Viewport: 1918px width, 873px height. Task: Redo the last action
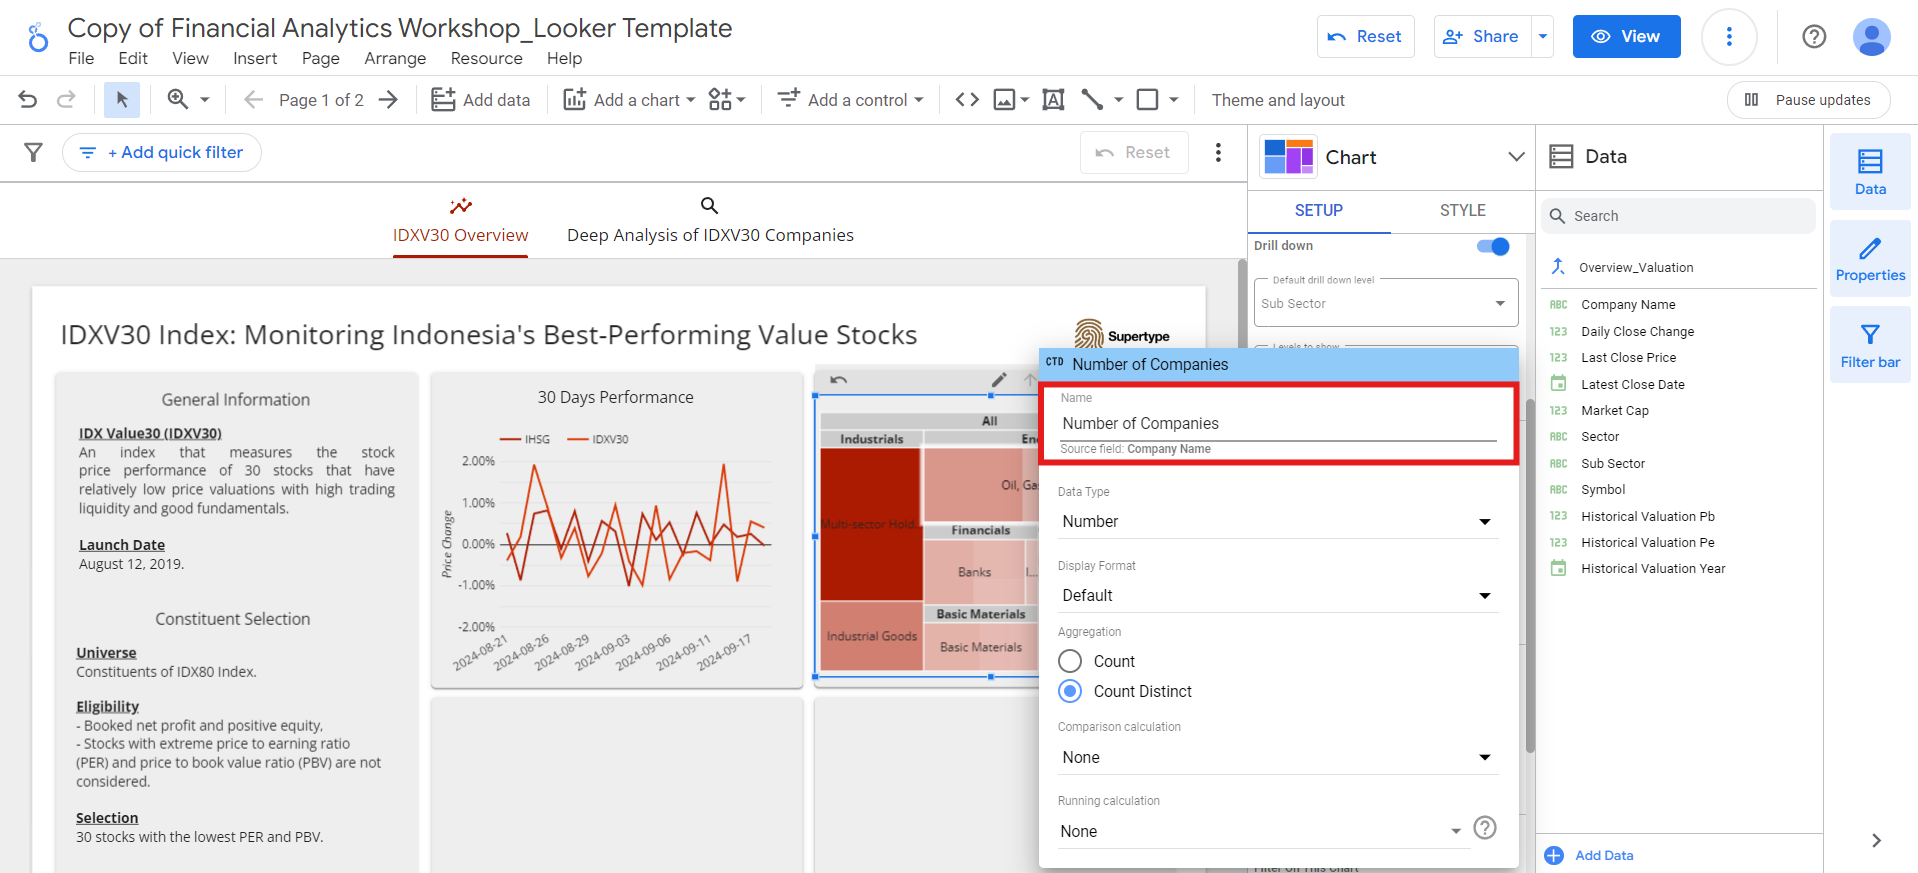pyautogui.click(x=66, y=99)
